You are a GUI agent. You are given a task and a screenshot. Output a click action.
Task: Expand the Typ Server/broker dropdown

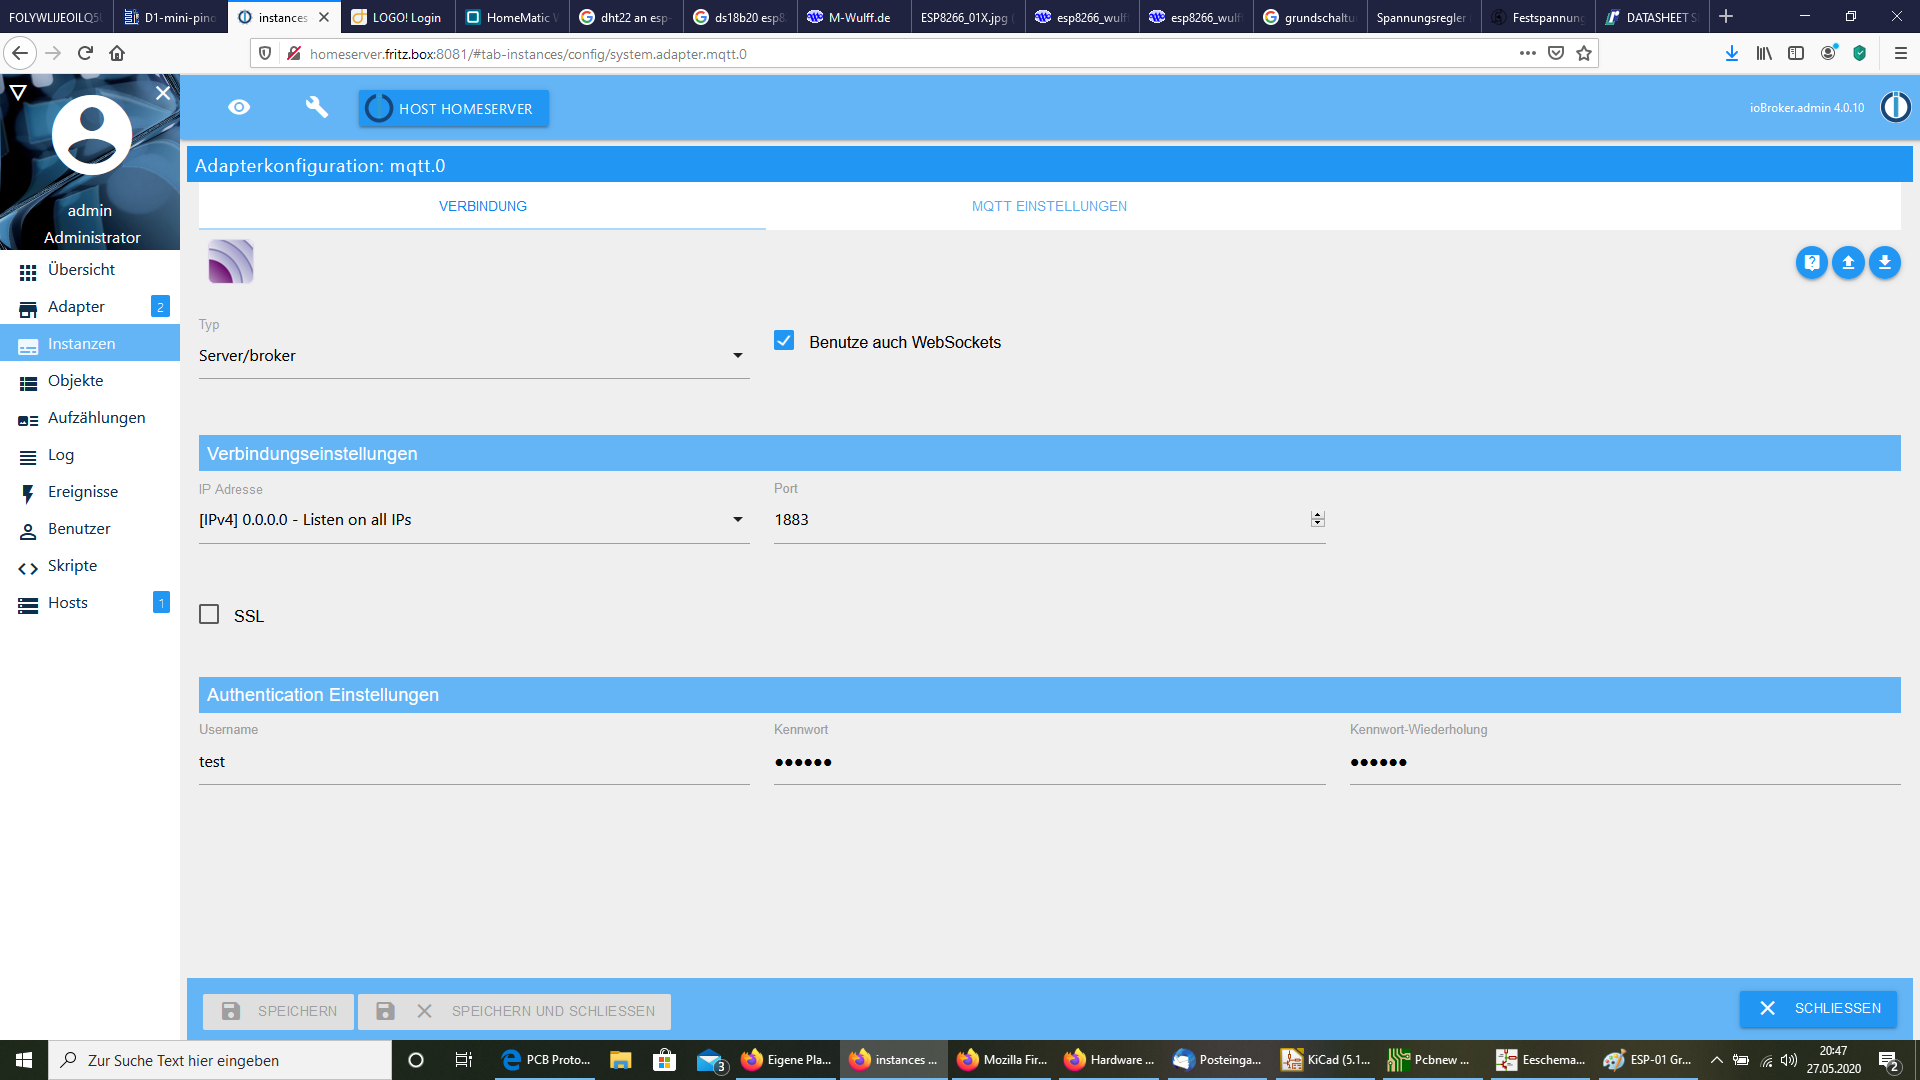click(x=473, y=356)
